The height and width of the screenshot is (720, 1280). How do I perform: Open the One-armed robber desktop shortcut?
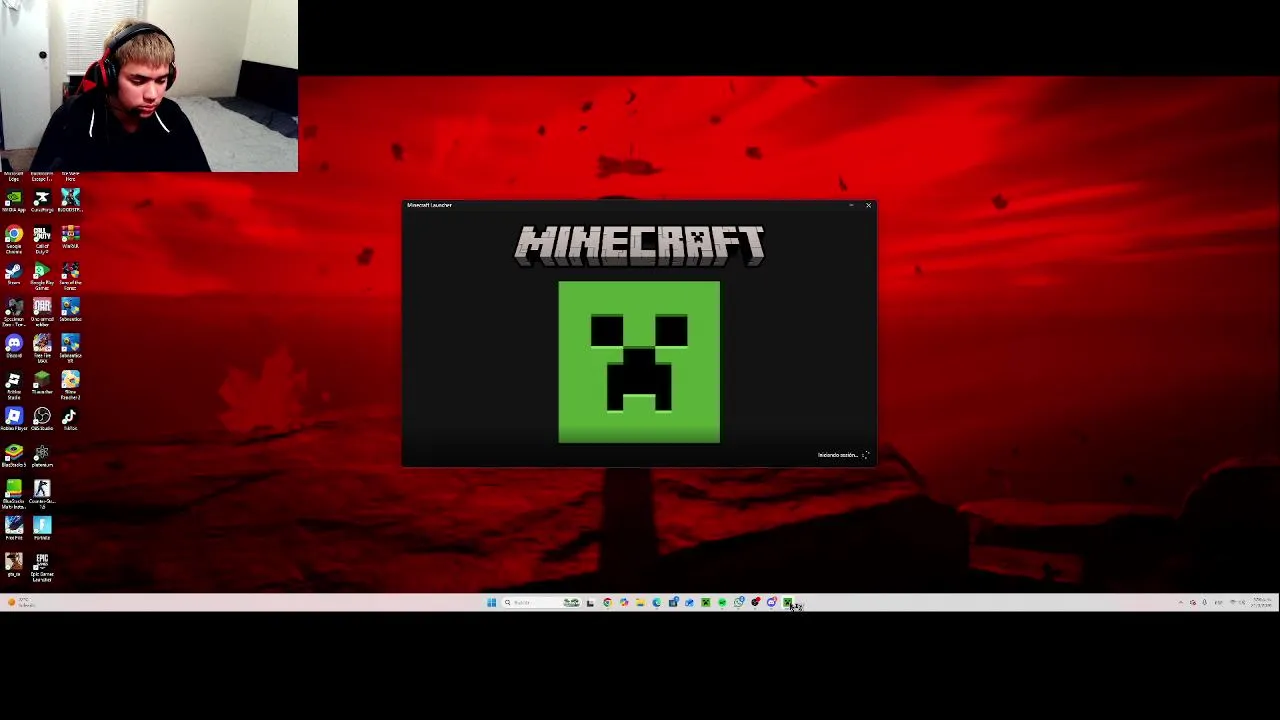click(42, 313)
